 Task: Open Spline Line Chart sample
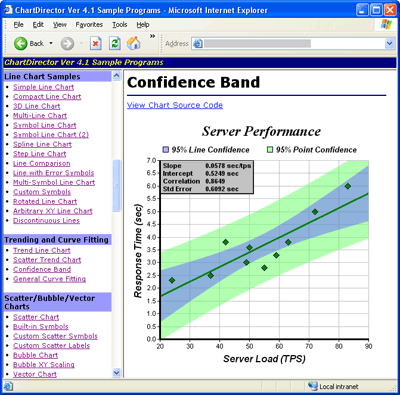tap(42, 144)
